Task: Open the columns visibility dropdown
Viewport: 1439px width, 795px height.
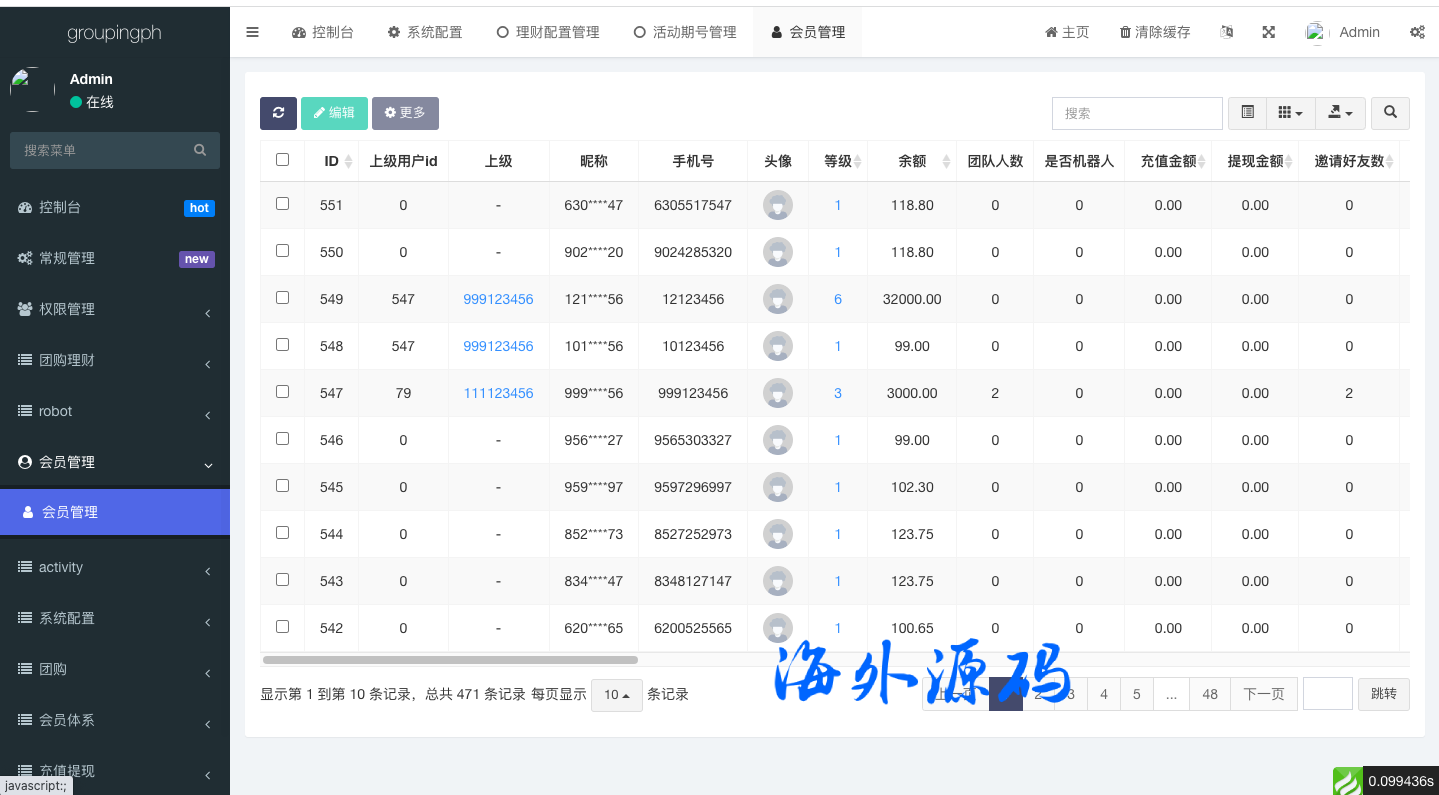Action: click(x=1290, y=113)
